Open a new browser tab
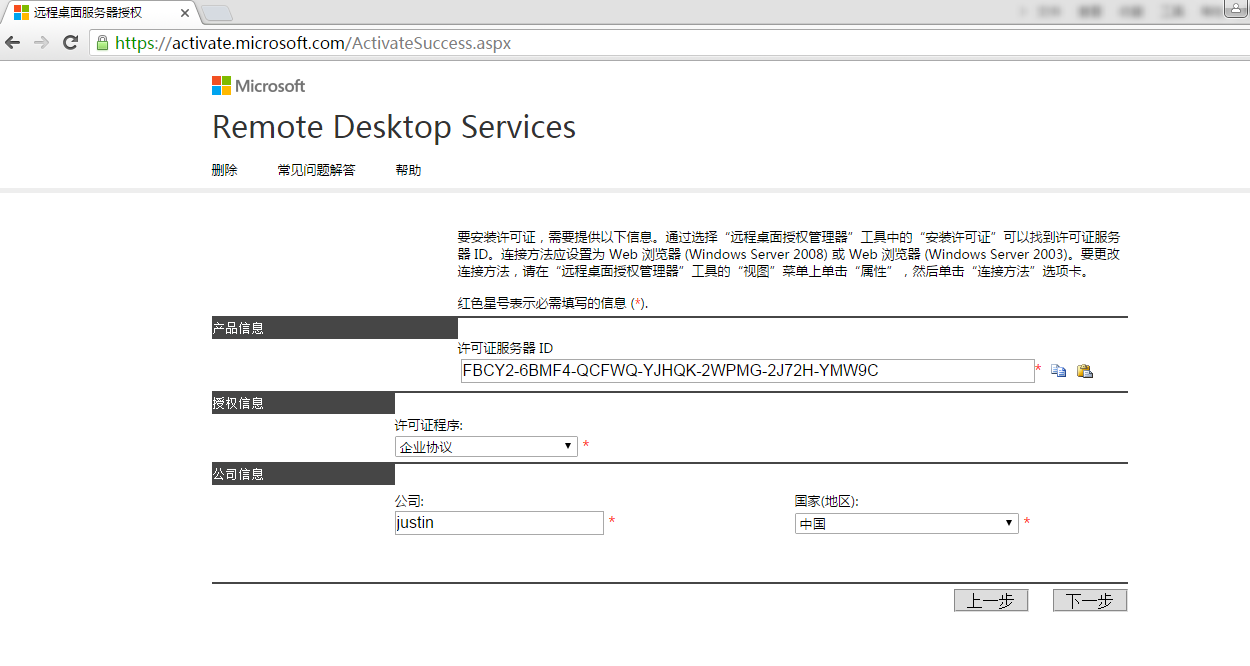This screenshot has height=666, width=1250. point(217,13)
